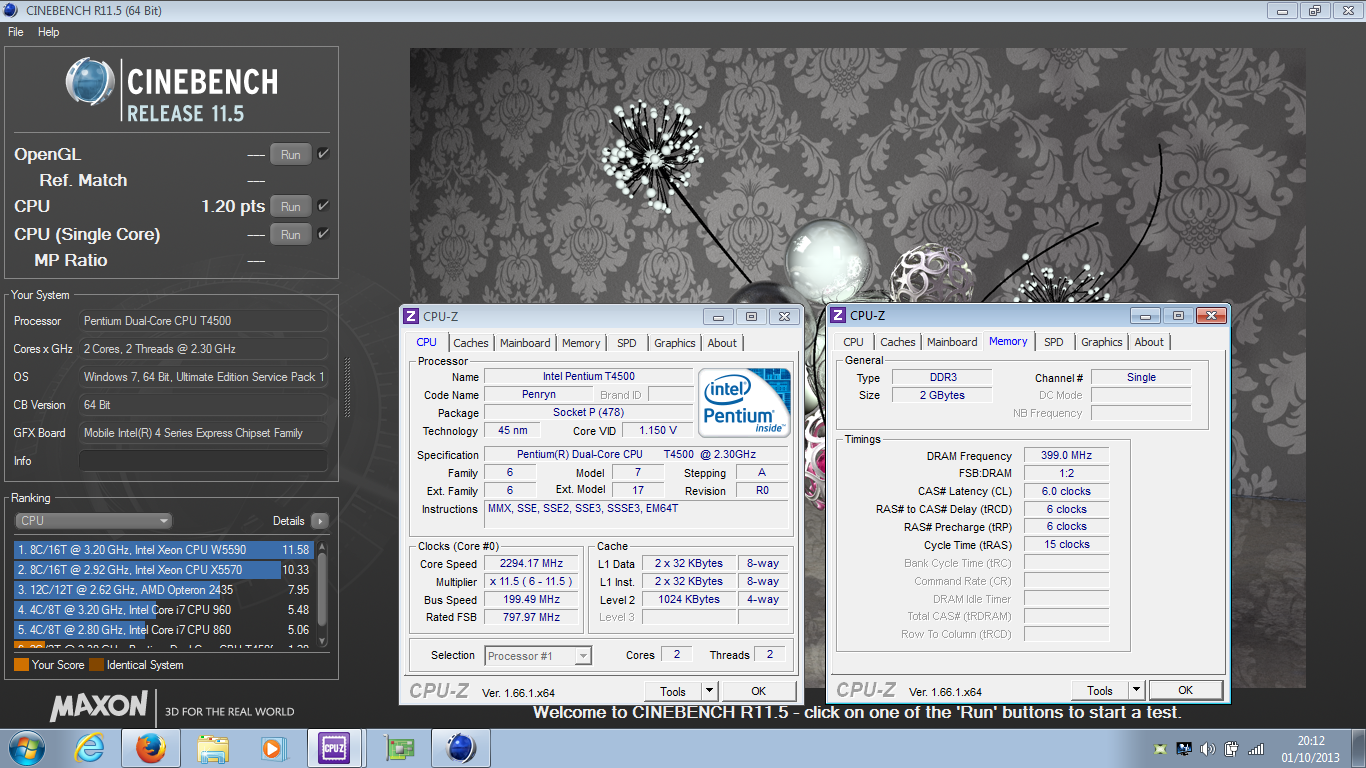
Task: Open the Windows Start menu orb
Action: [x=25, y=748]
